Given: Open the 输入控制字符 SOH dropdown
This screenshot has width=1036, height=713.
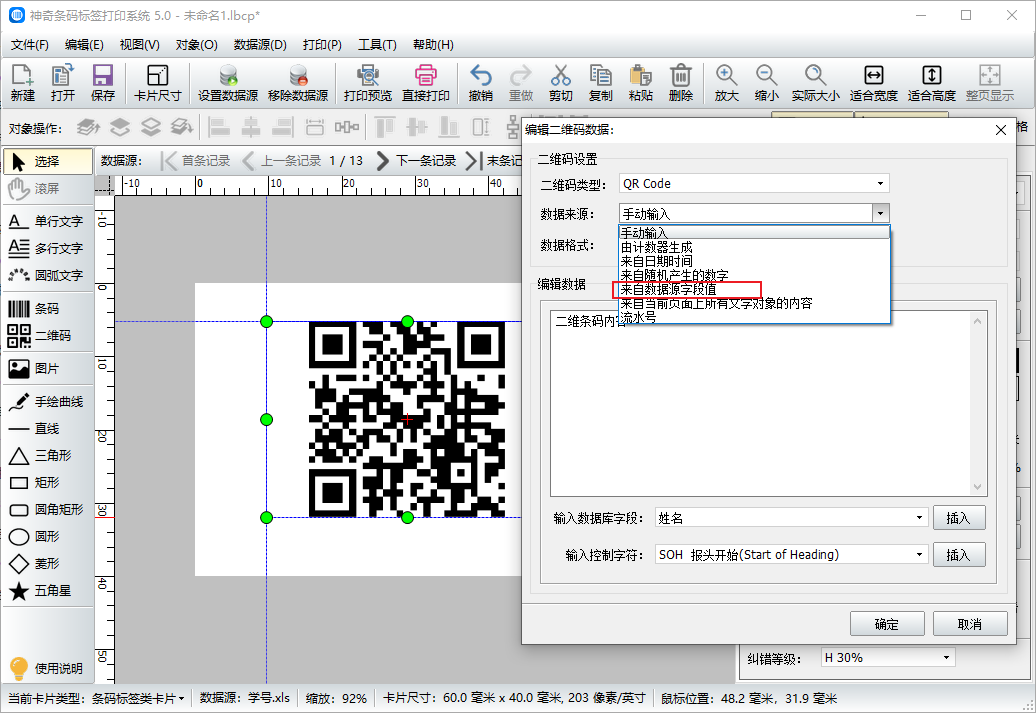Looking at the screenshot, I should (792, 554).
